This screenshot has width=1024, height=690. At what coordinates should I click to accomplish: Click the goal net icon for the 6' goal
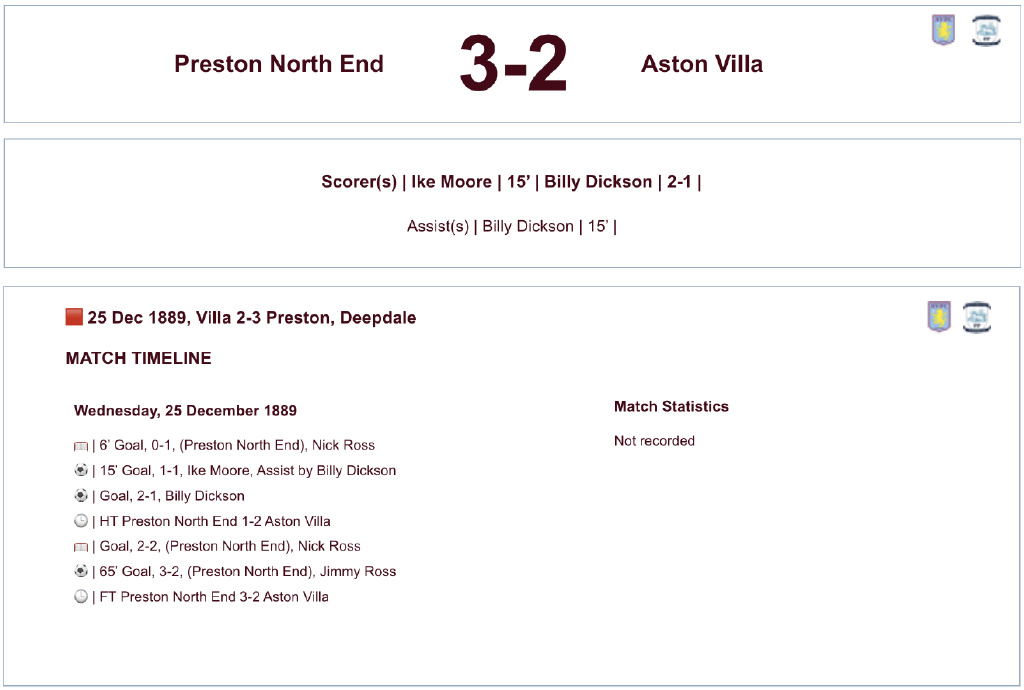pyautogui.click(x=81, y=446)
